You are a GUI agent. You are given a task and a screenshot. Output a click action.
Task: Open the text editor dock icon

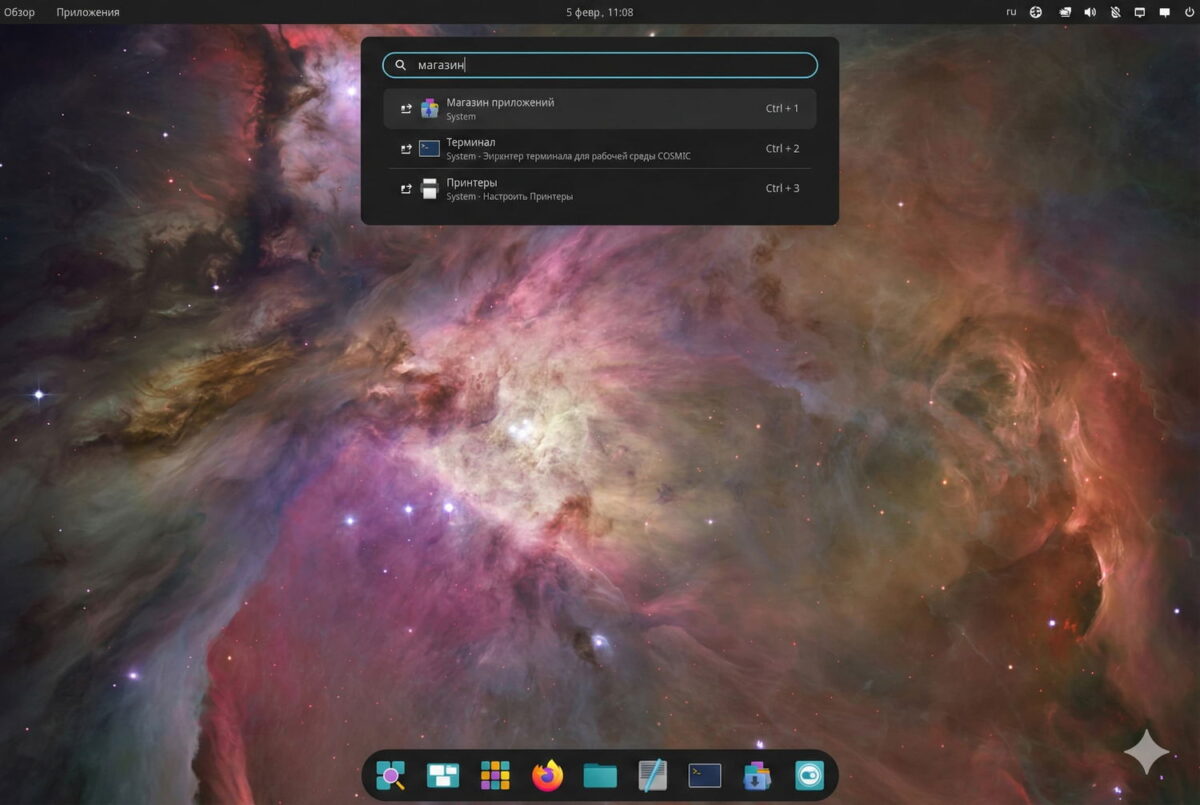(x=651, y=774)
